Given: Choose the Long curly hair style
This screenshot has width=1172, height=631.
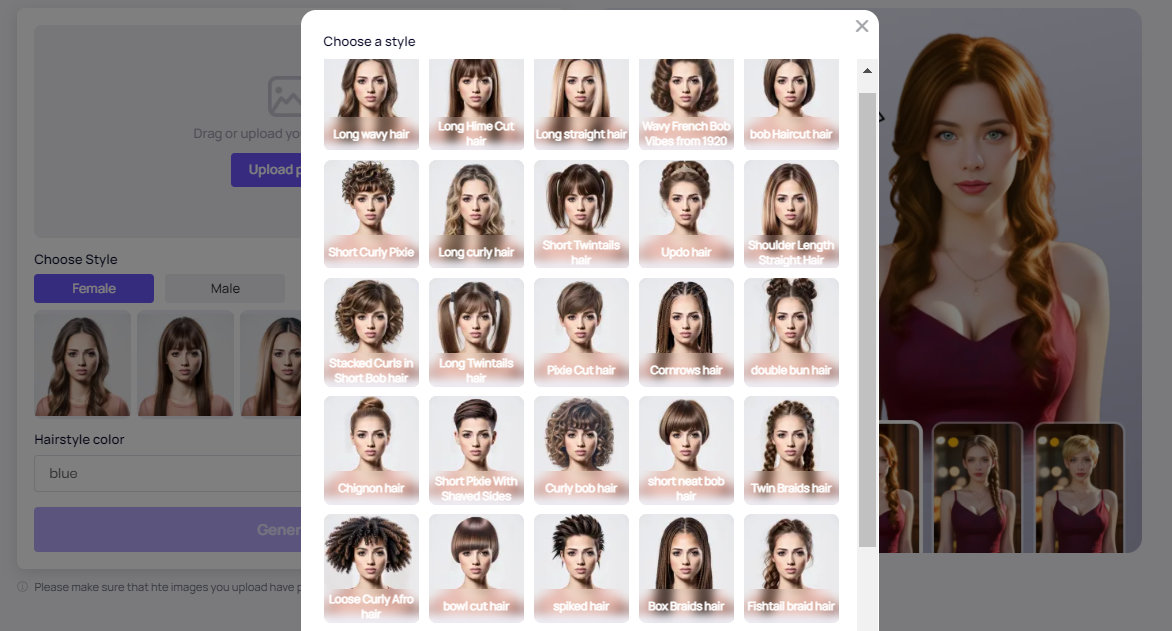Looking at the screenshot, I should tap(476, 213).
